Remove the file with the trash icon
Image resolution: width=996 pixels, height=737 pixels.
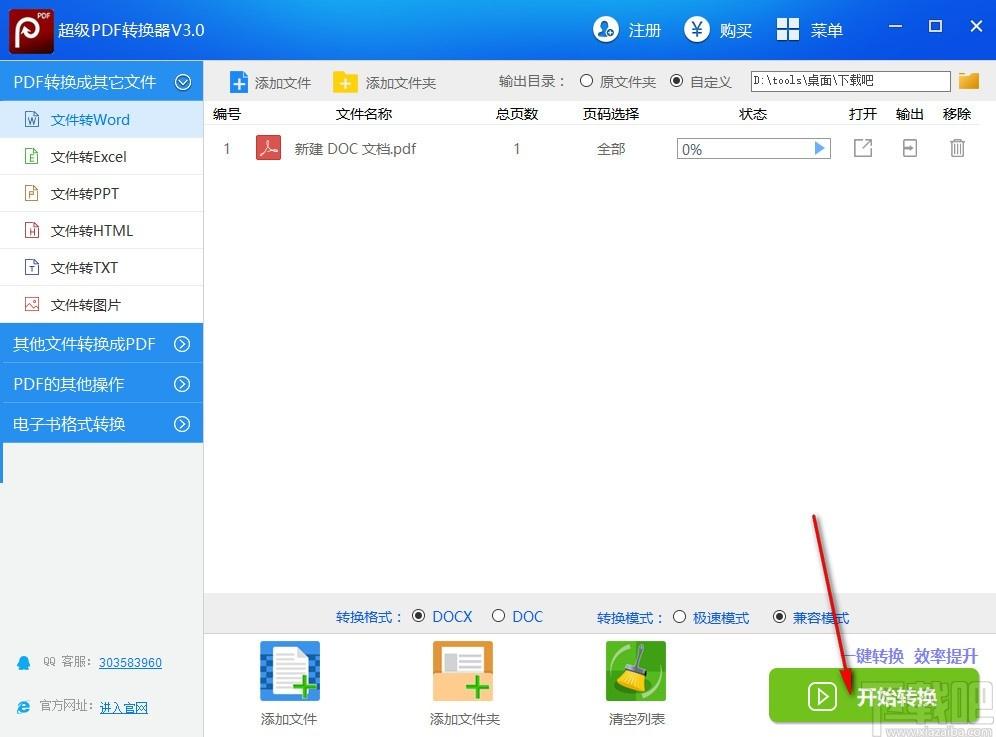[x=957, y=148]
